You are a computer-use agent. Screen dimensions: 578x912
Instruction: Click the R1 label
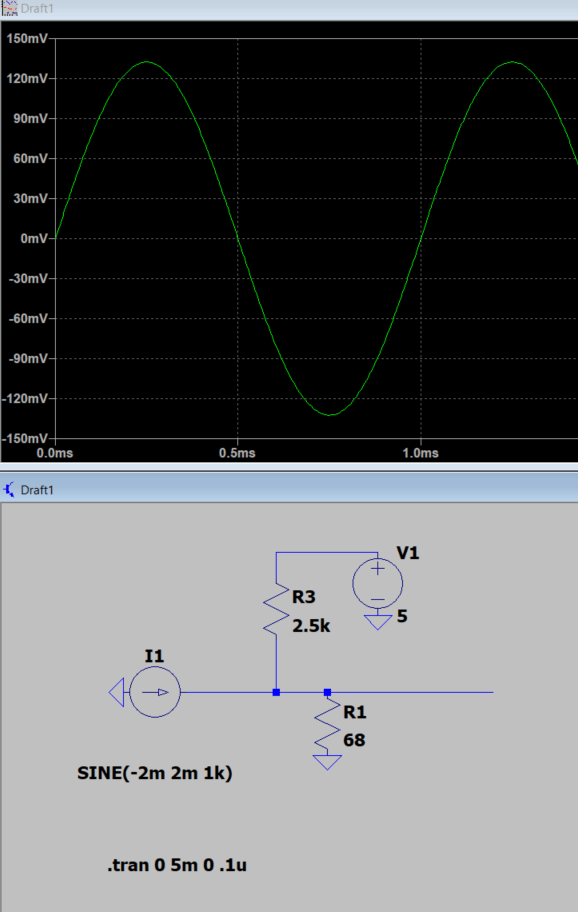355,712
